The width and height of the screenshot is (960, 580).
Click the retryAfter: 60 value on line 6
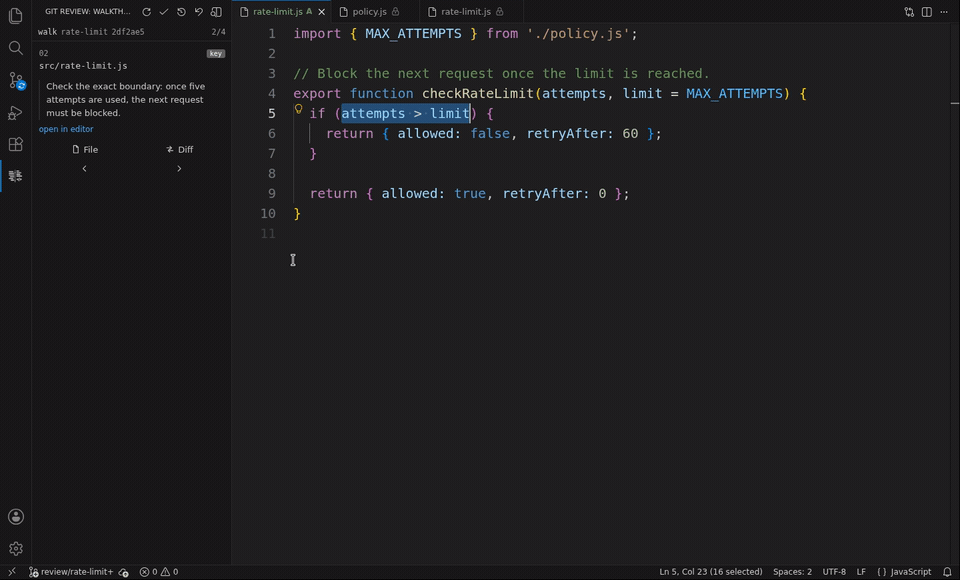pyautogui.click(x=582, y=134)
